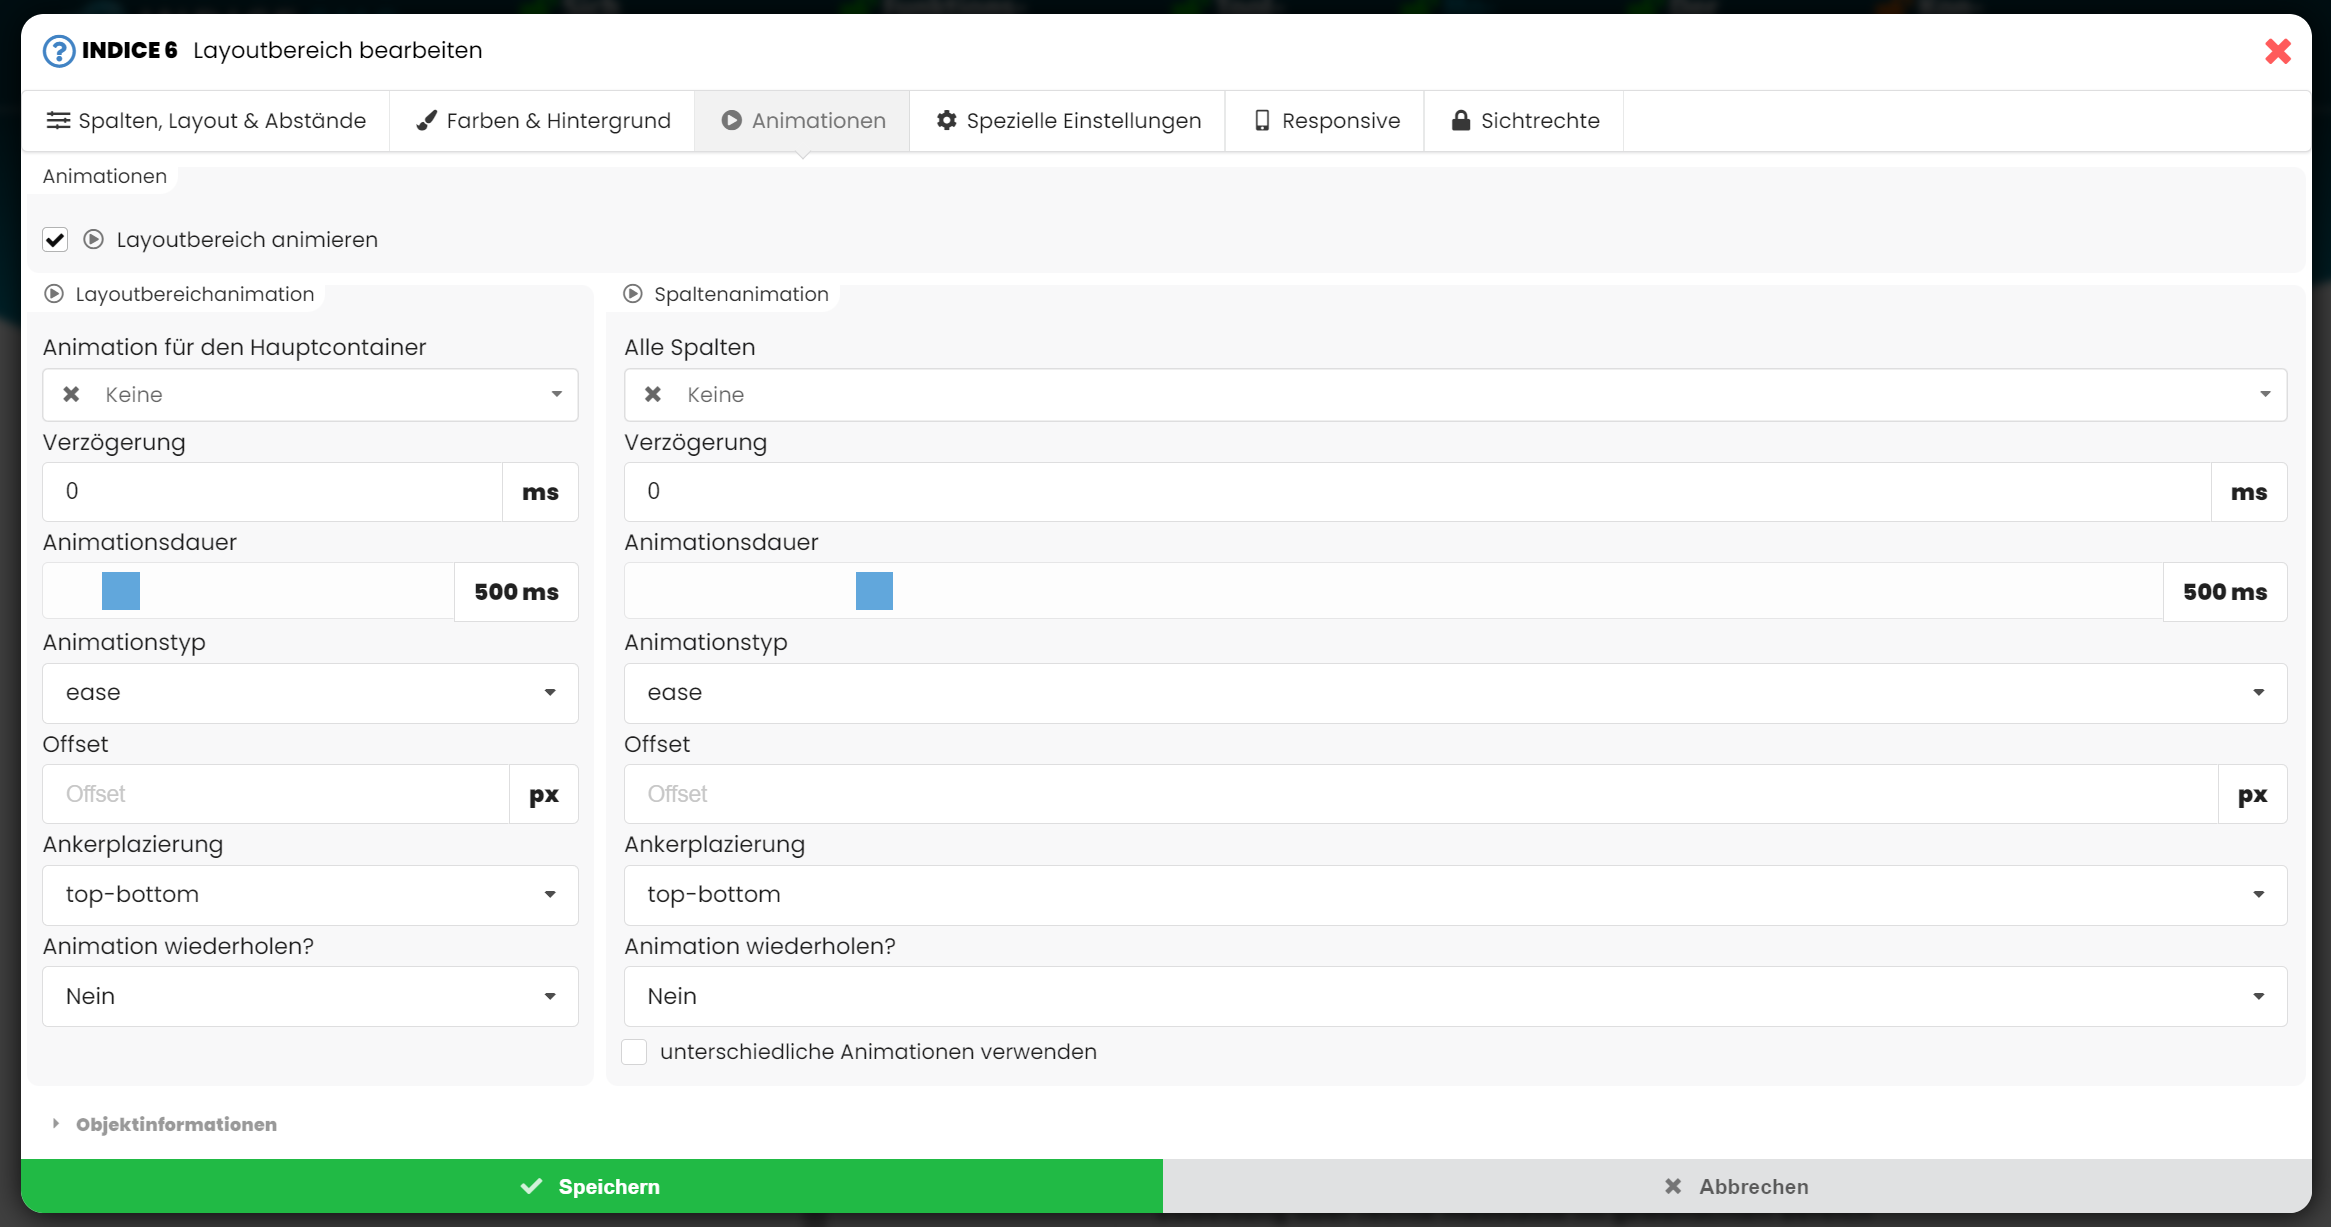
Task: Enable unterschiedliche Animationen verwenden checkbox
Action: [x=634, y=1052]
